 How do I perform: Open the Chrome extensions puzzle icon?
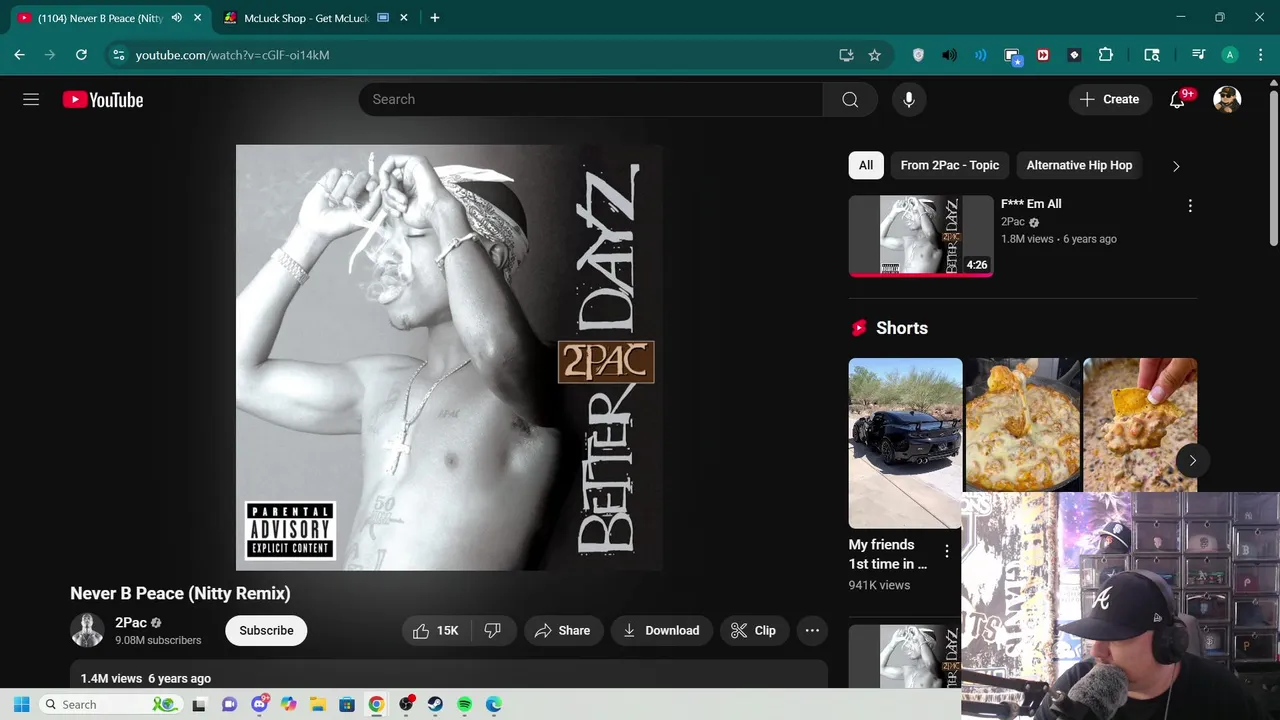click(1105, 55)
